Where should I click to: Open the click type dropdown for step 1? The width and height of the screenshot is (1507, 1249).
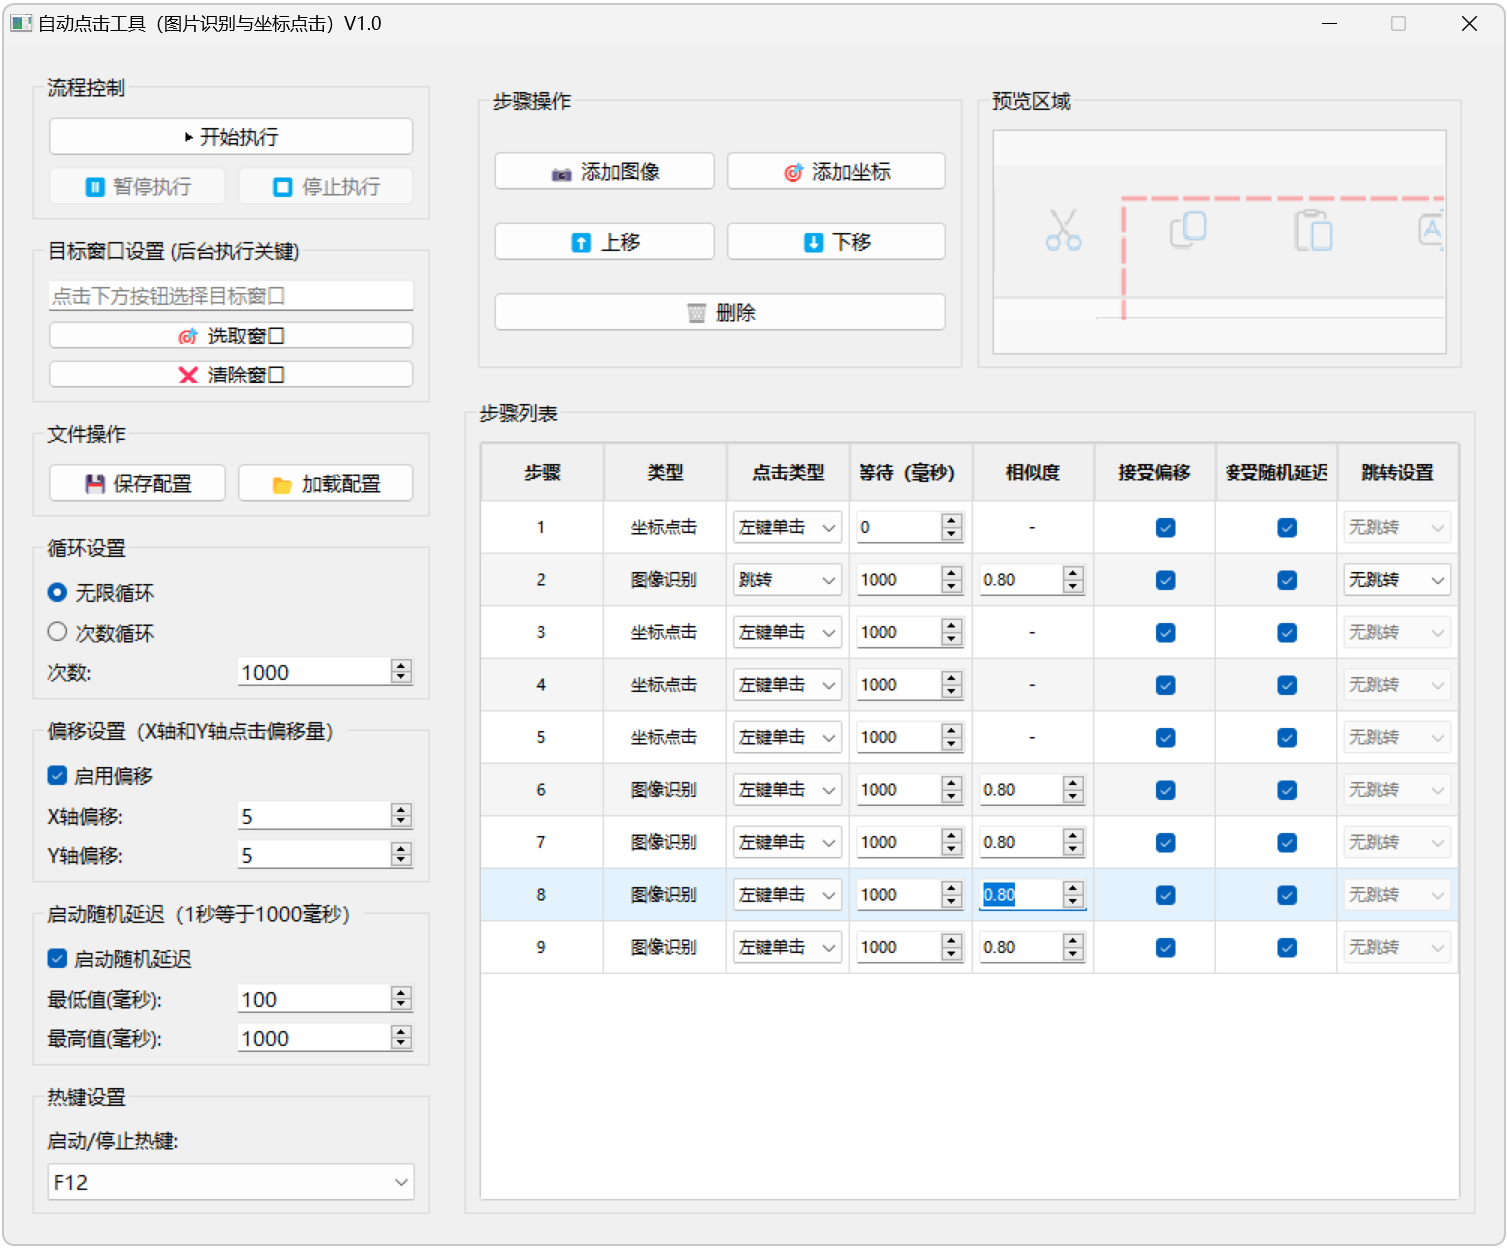(x=787, y=527)
